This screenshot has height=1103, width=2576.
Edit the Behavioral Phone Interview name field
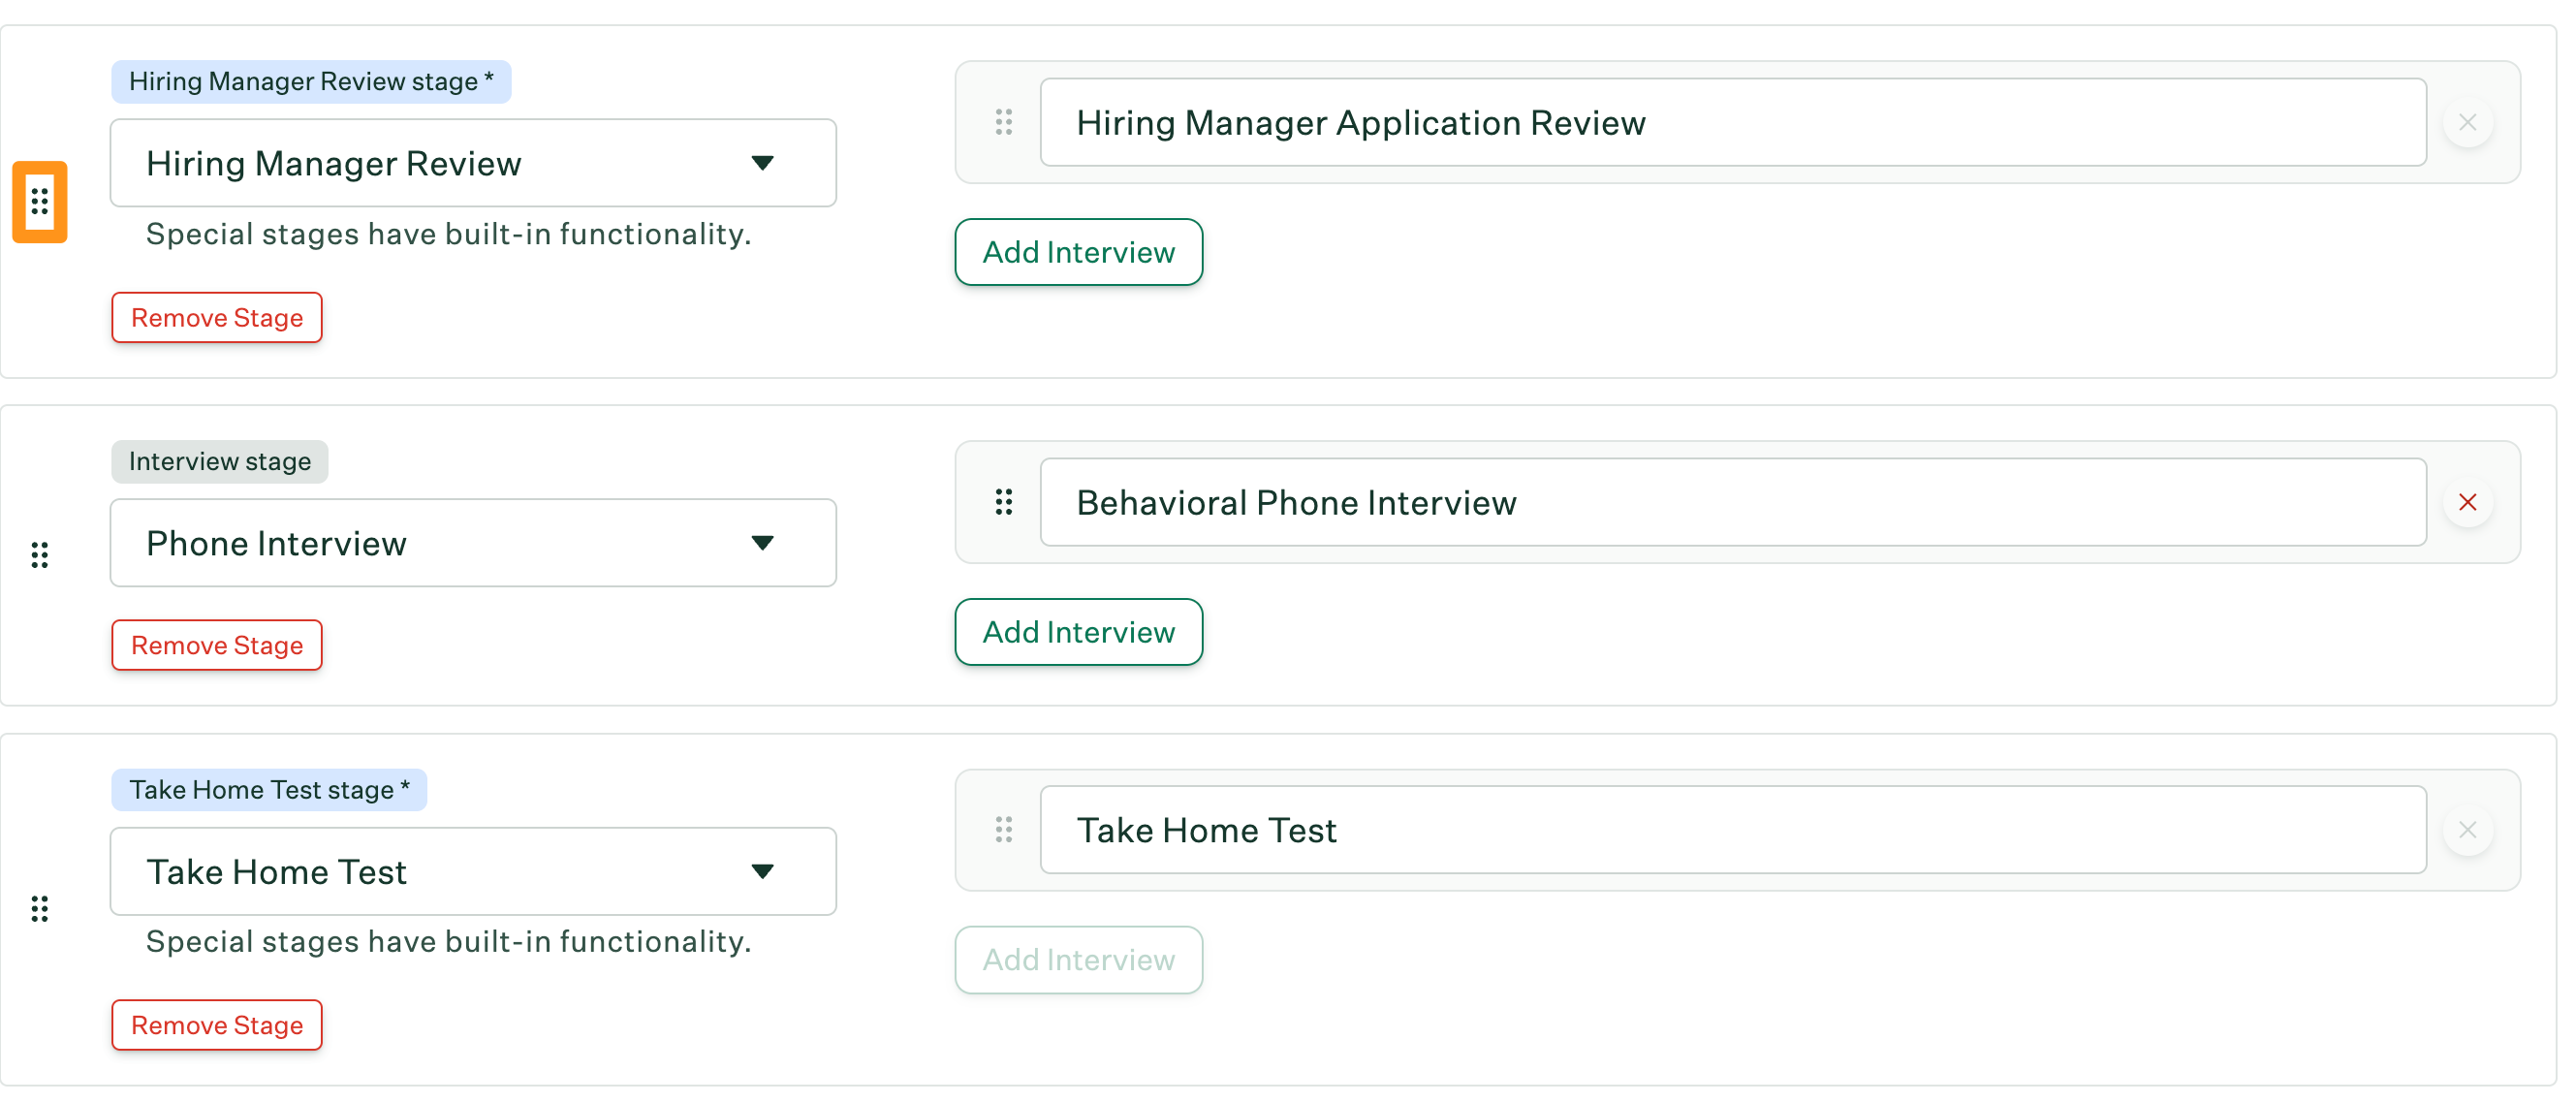1733,502
